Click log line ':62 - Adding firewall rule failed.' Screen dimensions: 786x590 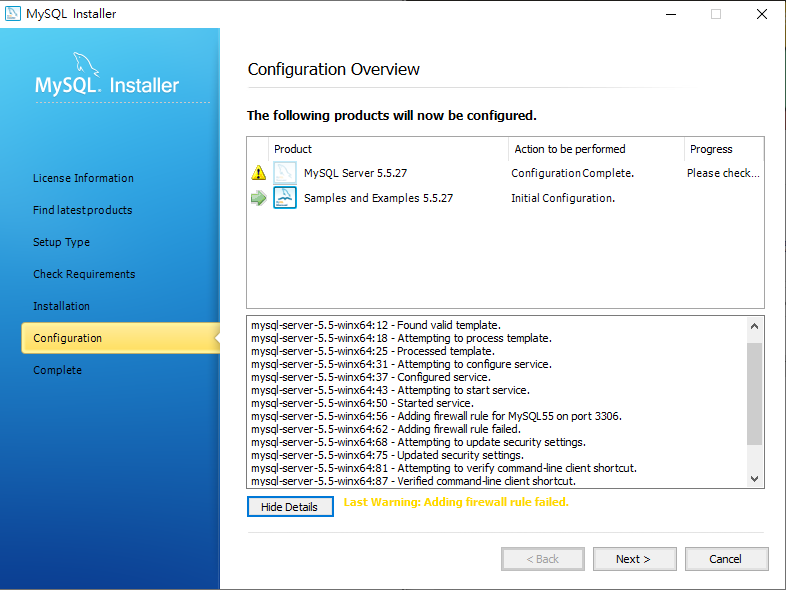[x=386, y=430]
